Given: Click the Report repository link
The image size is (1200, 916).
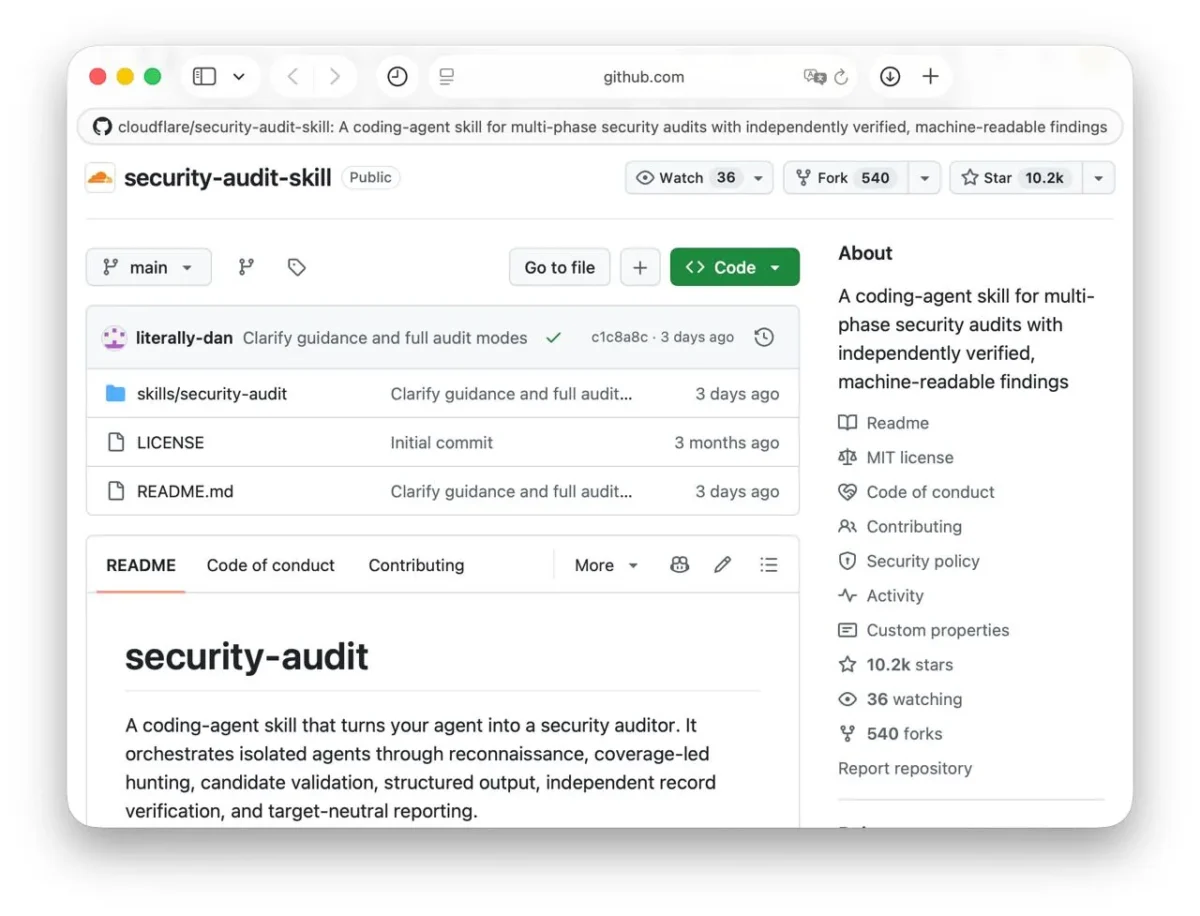Looking at the screenshot, I should pyautogui.click(x=905, y=768).
